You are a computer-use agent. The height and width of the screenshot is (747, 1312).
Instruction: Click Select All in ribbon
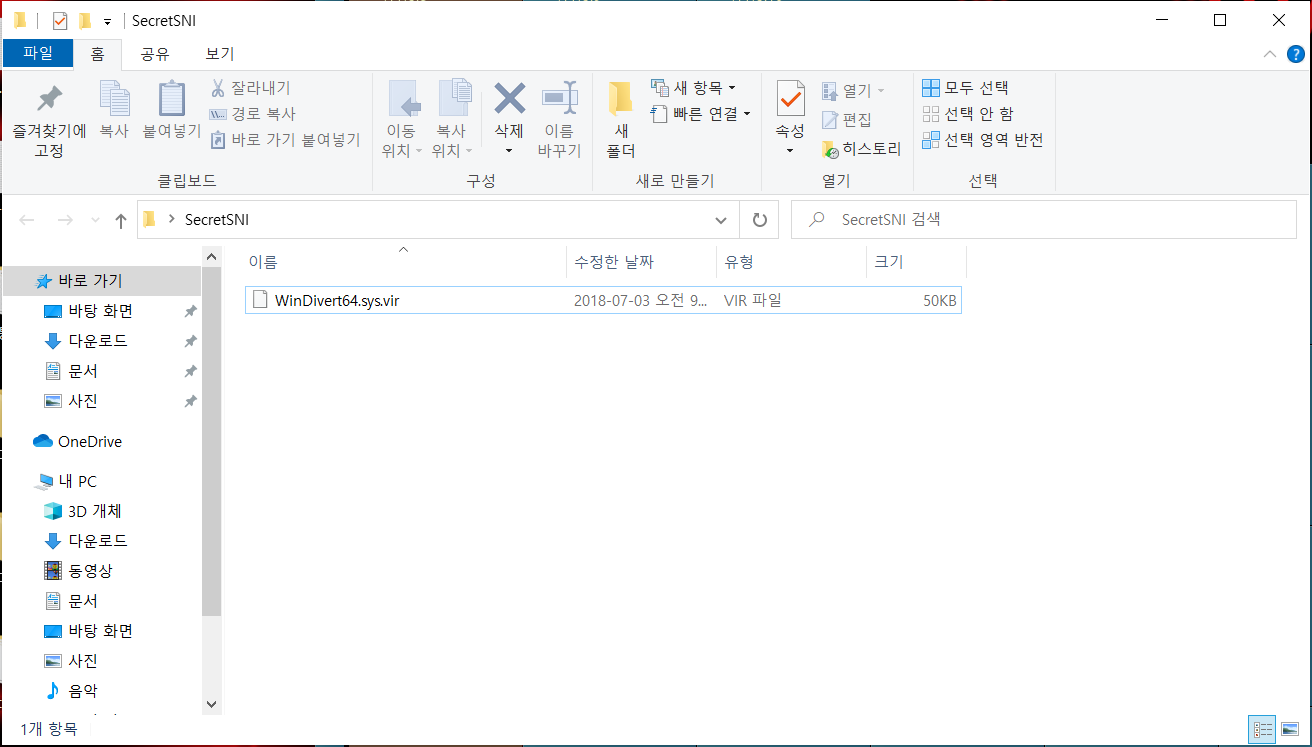[966, 88]
